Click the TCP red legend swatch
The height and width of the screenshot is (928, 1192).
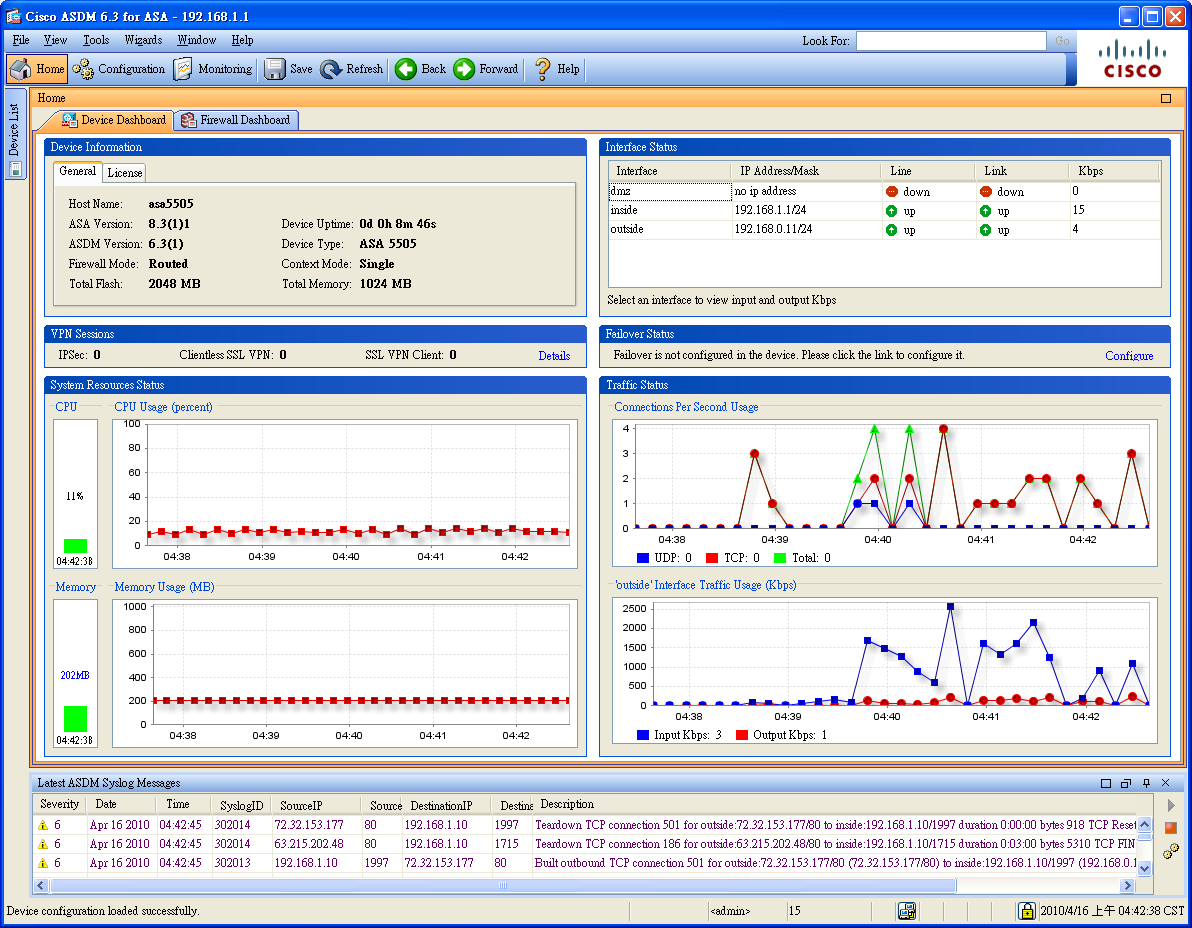click(x=712, y=558)
